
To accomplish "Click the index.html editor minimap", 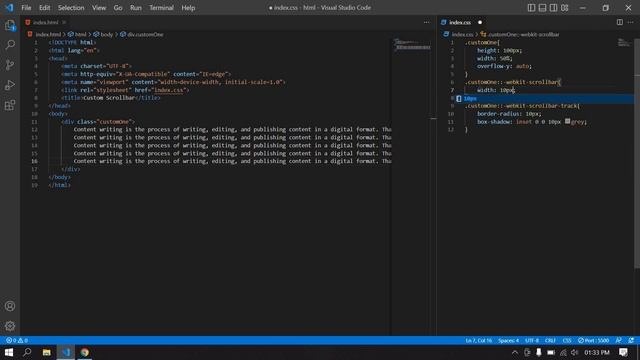I will click(412, 45).
